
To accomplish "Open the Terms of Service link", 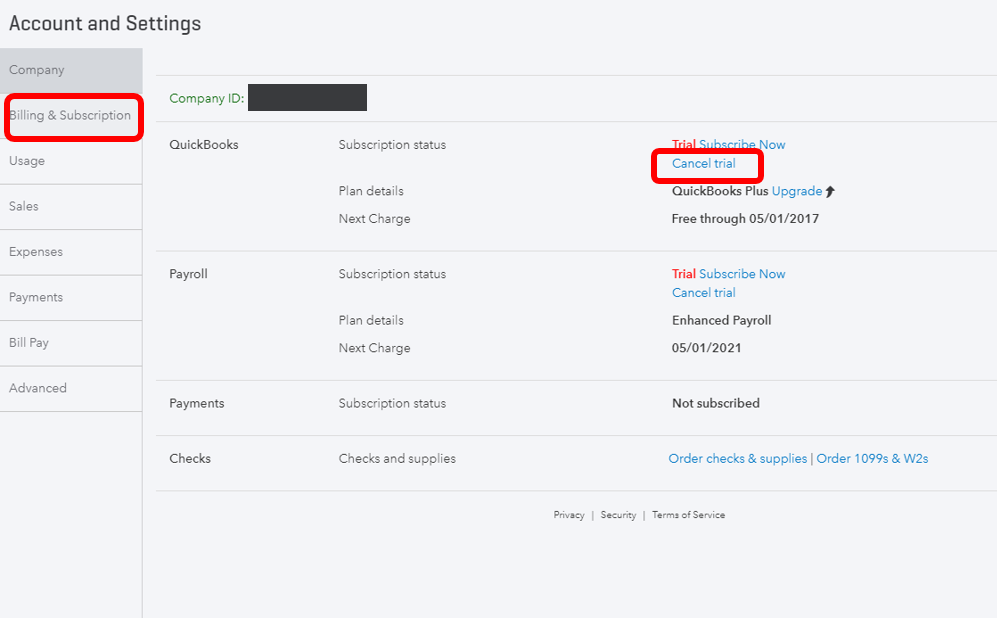I will [688, 515].
